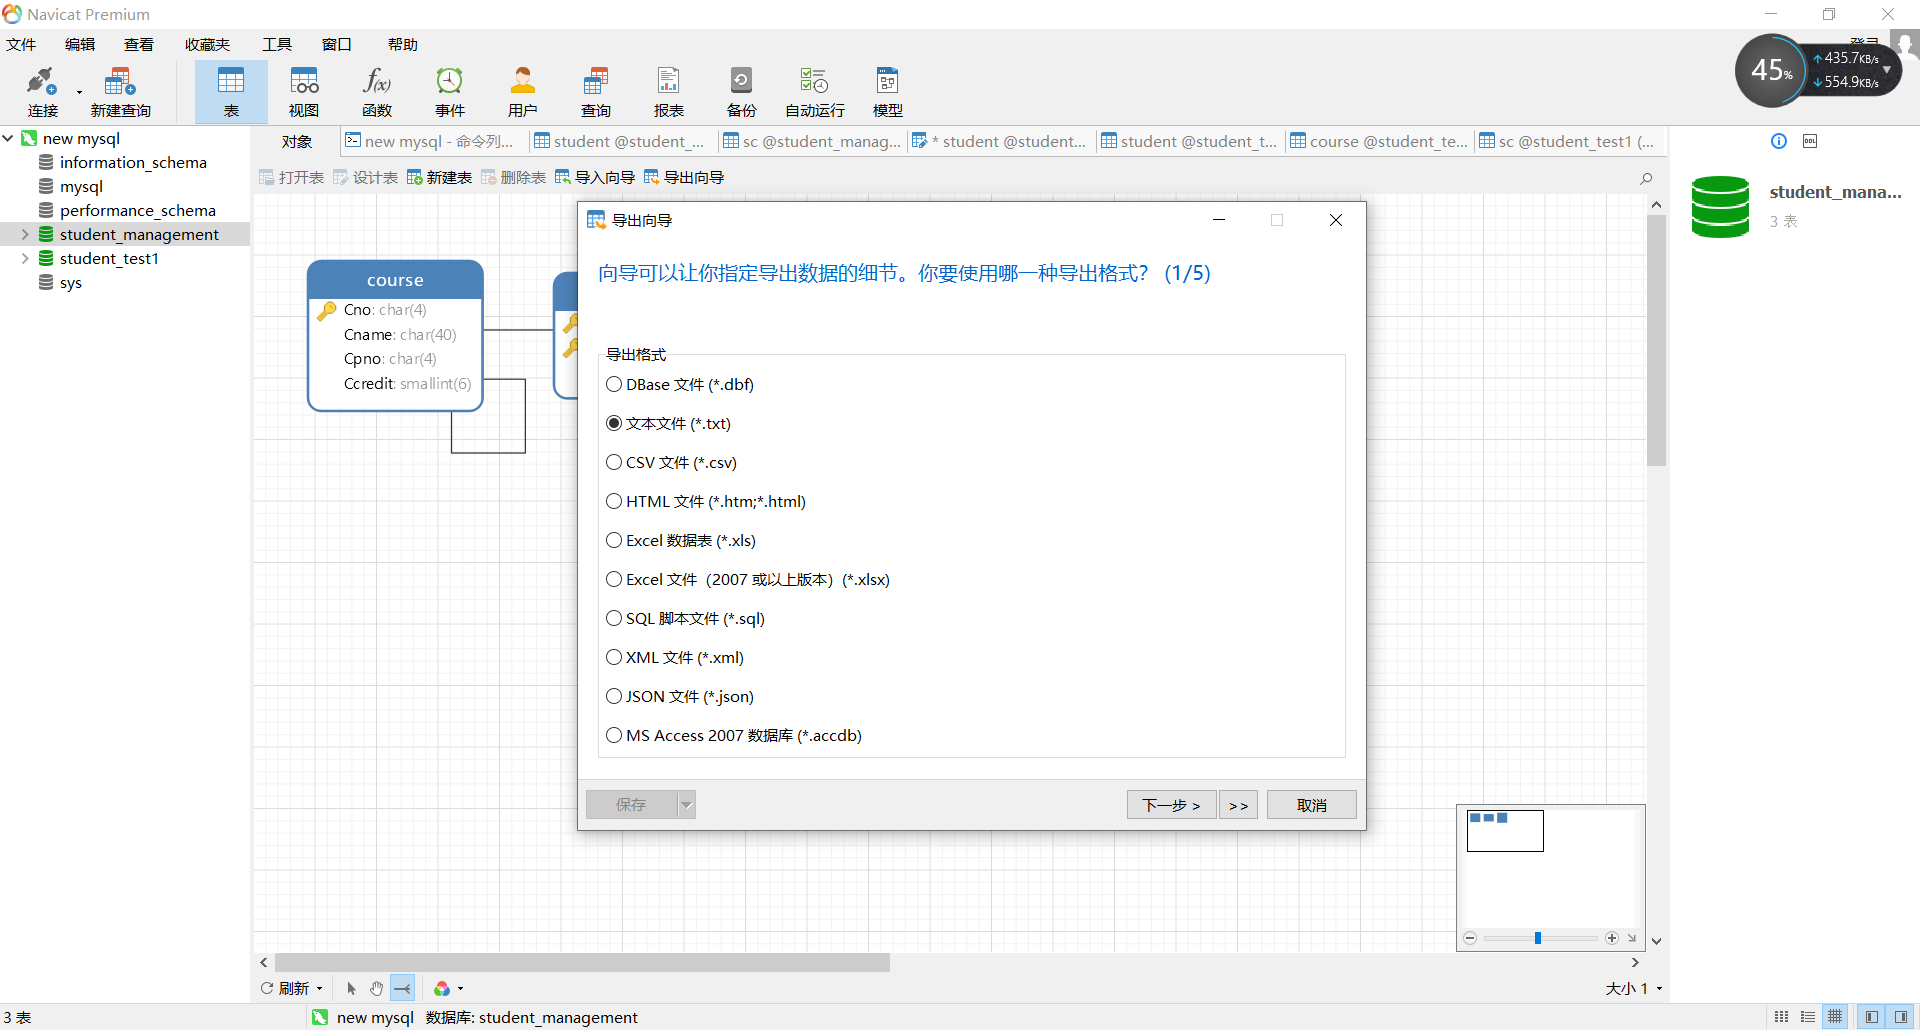Open the 保存 button dropdown arrow
The image size is (1920, 1030).
click(687, 804)
